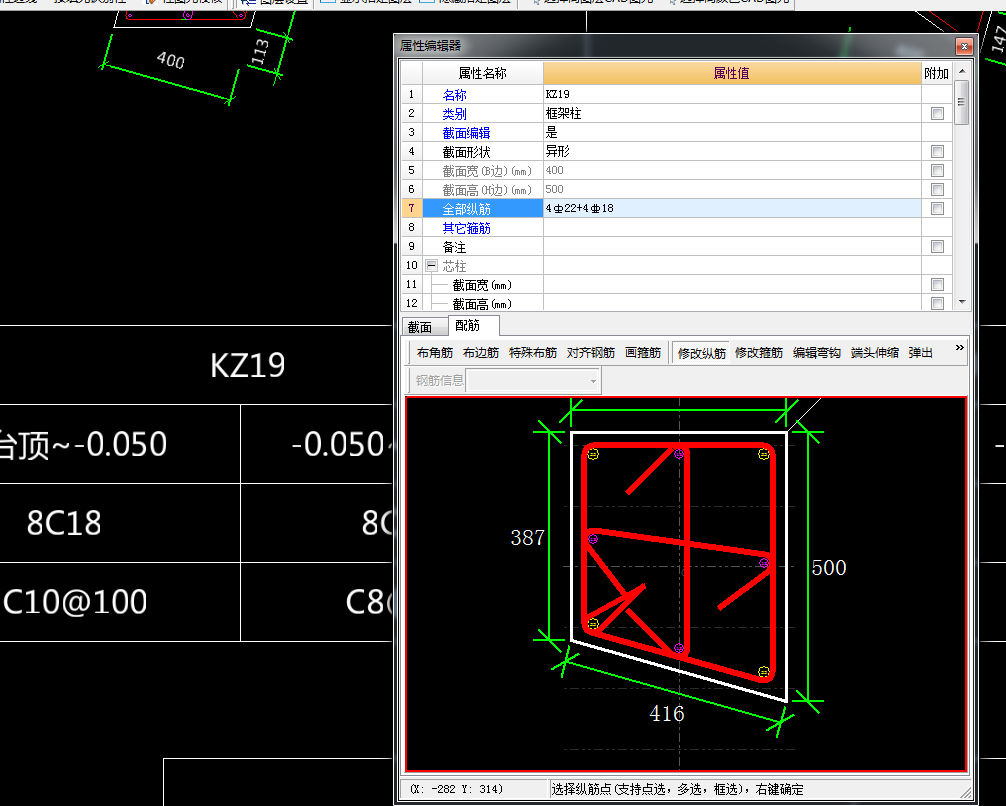Toggle 附加 checkbox for 类别 row

937,114
